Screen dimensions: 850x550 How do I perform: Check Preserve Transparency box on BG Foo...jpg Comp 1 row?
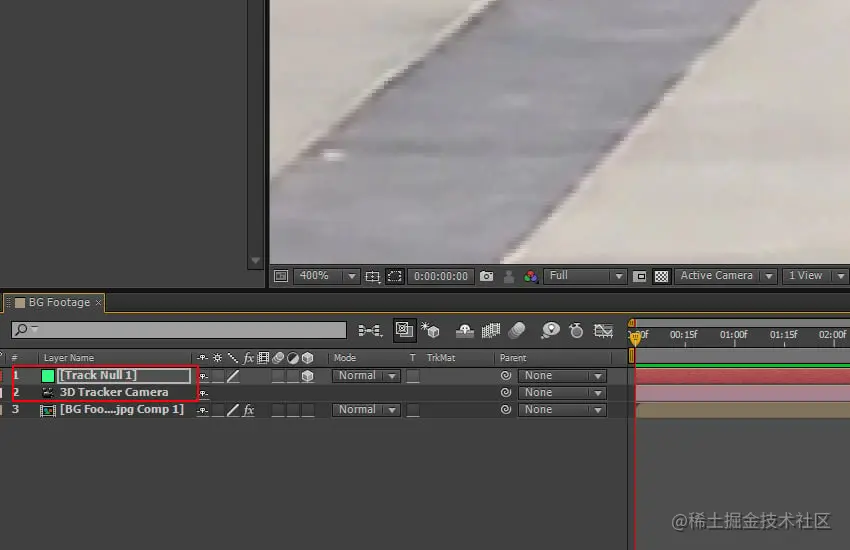point(413,410)
